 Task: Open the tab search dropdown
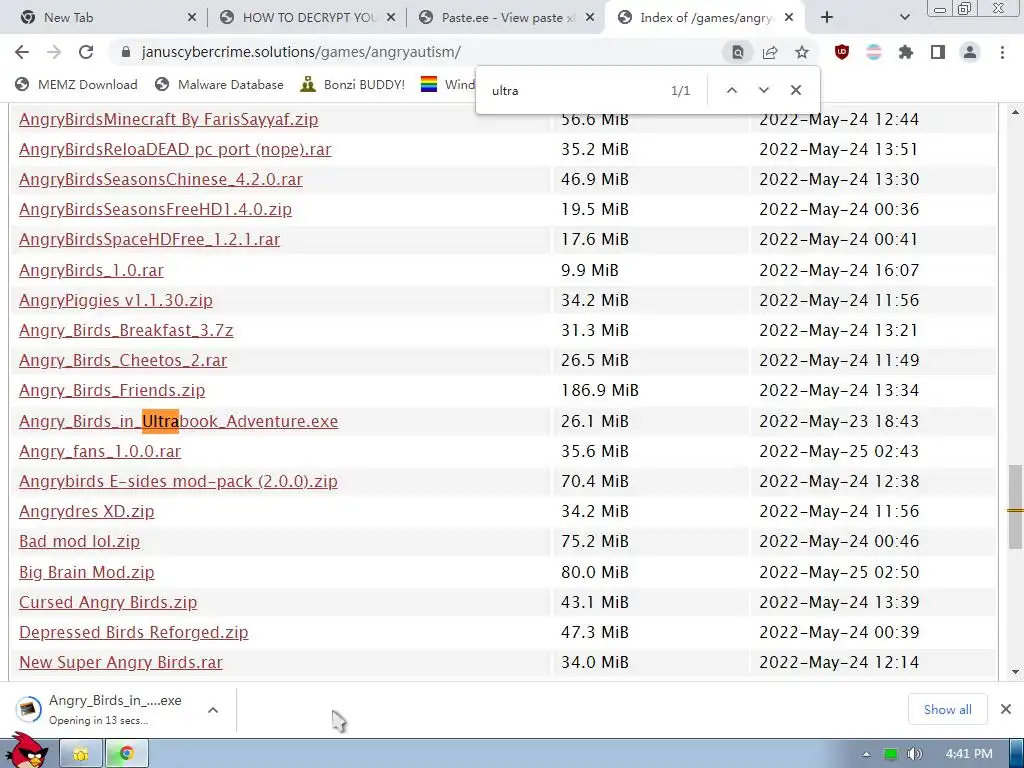(904, 18)
